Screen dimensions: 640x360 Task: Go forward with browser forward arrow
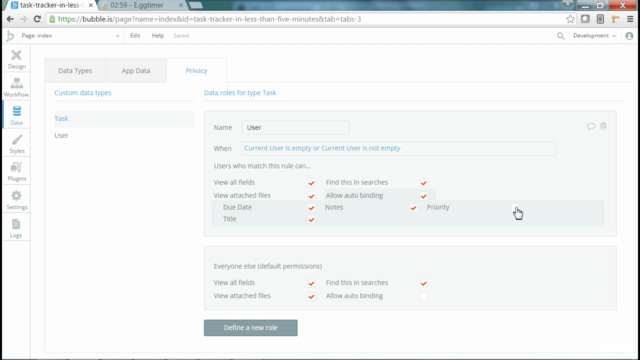click(24, 19)
